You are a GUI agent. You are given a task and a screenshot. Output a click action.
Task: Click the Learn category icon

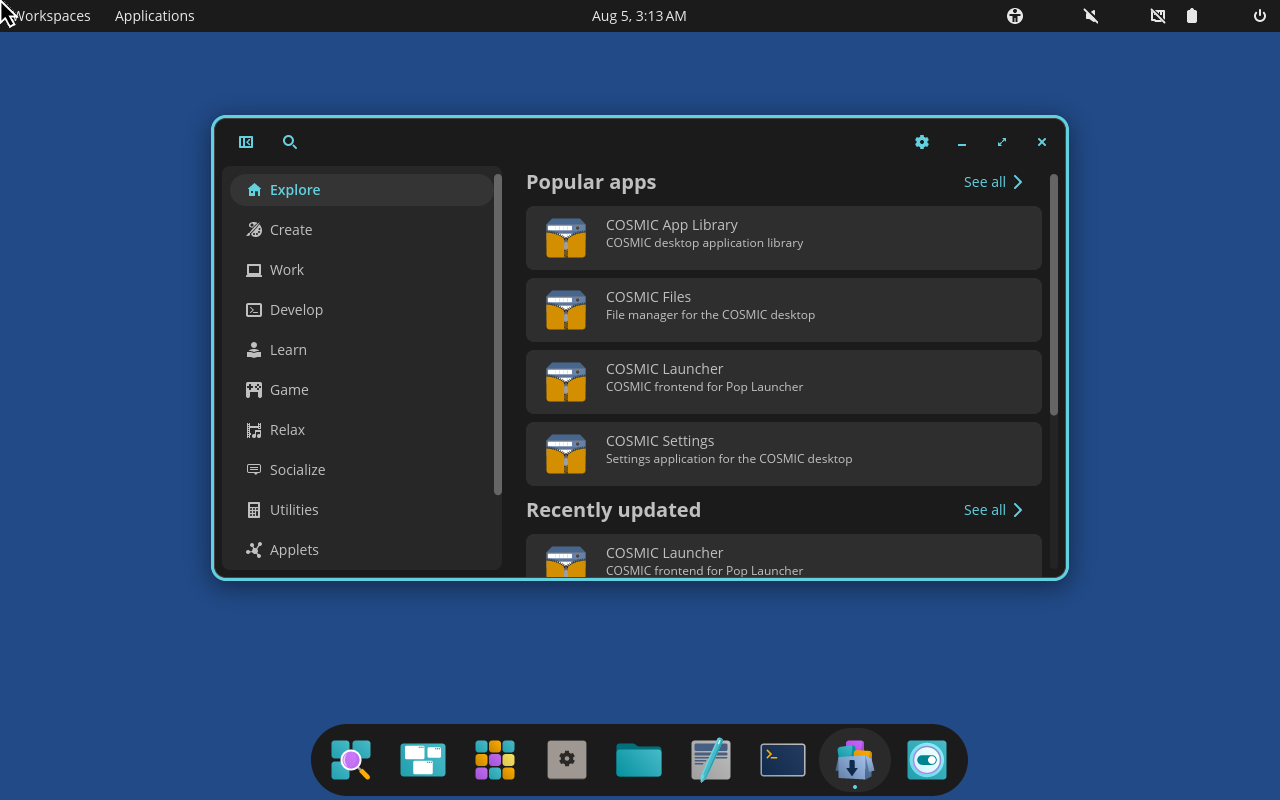click(254, 350)
